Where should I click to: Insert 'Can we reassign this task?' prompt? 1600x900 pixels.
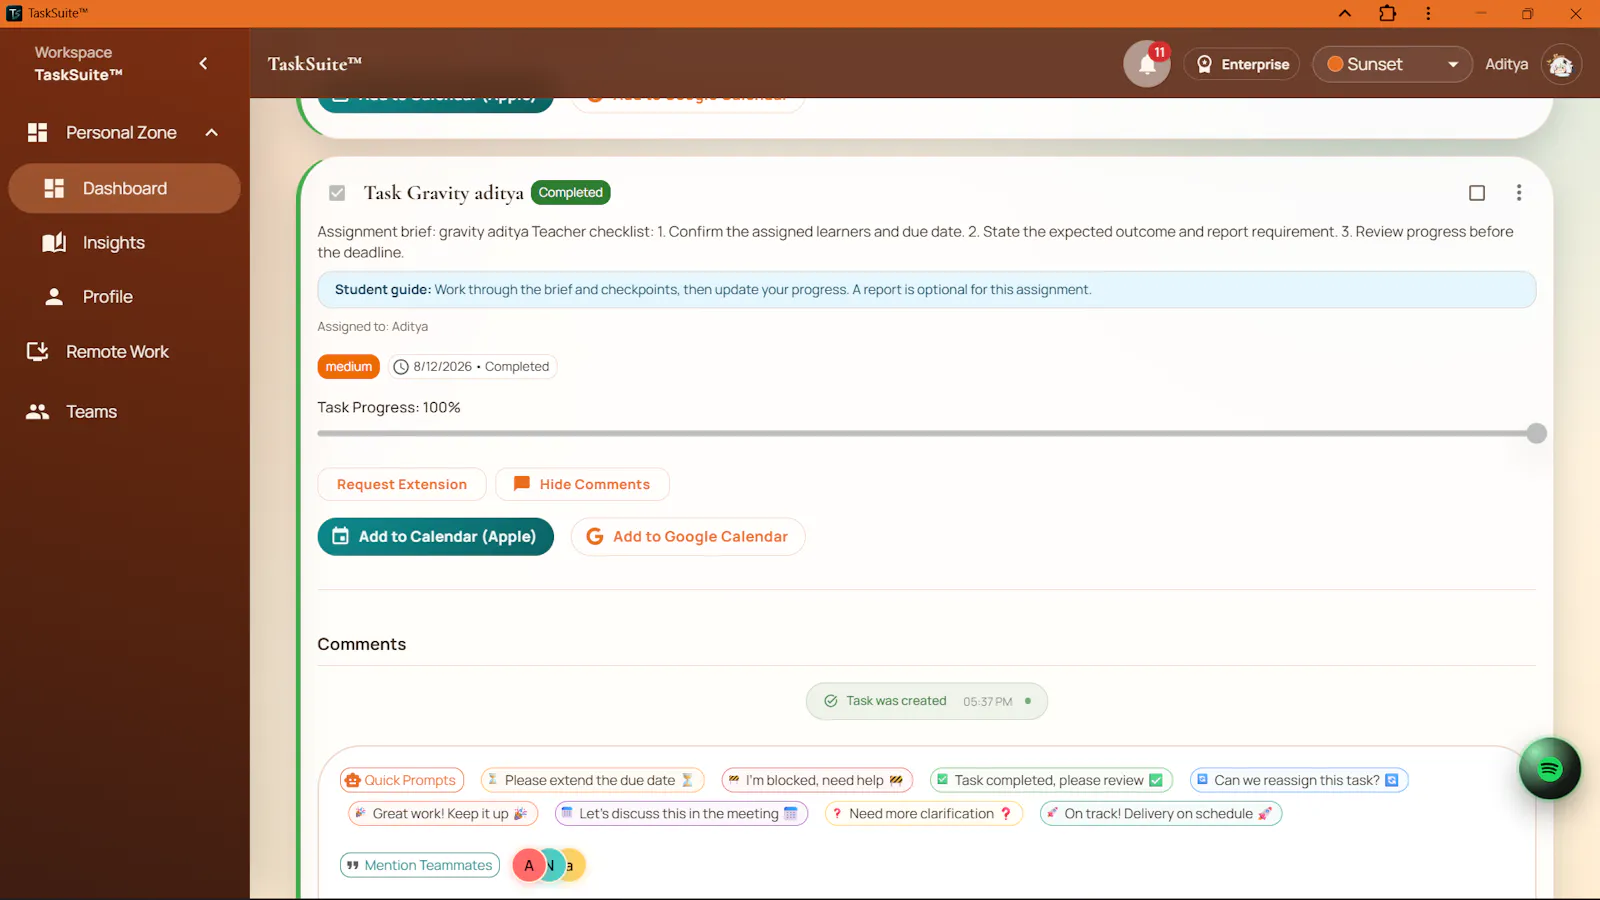[1299, 780]
